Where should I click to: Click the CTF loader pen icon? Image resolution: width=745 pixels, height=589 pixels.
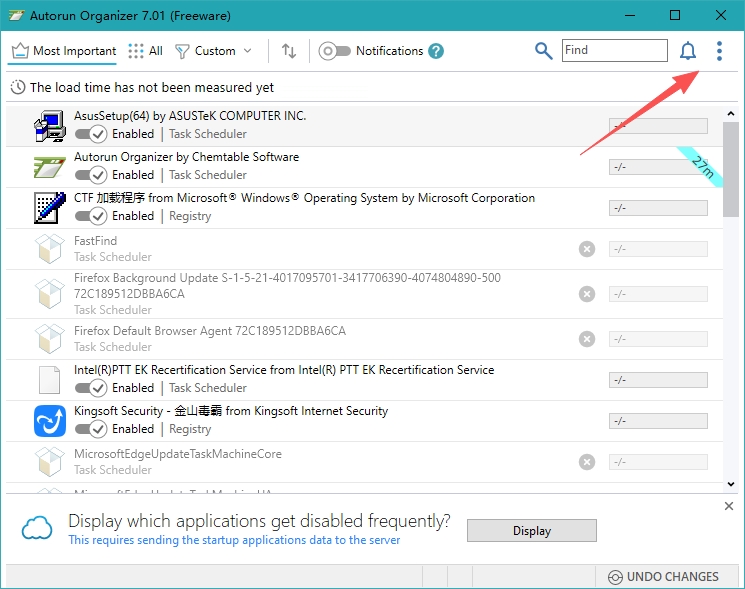[x=50, y=208]
